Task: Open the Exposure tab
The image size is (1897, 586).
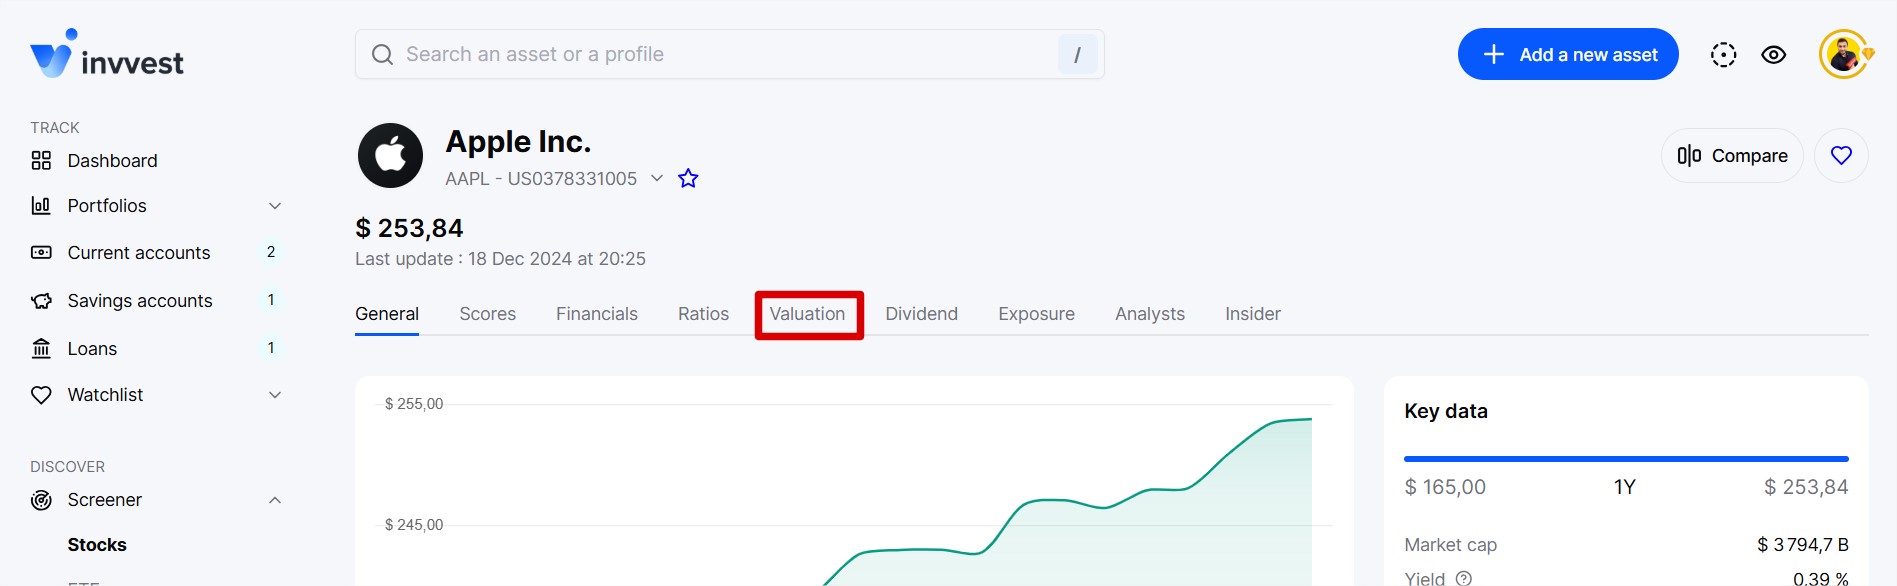Action: point(1037,314)
